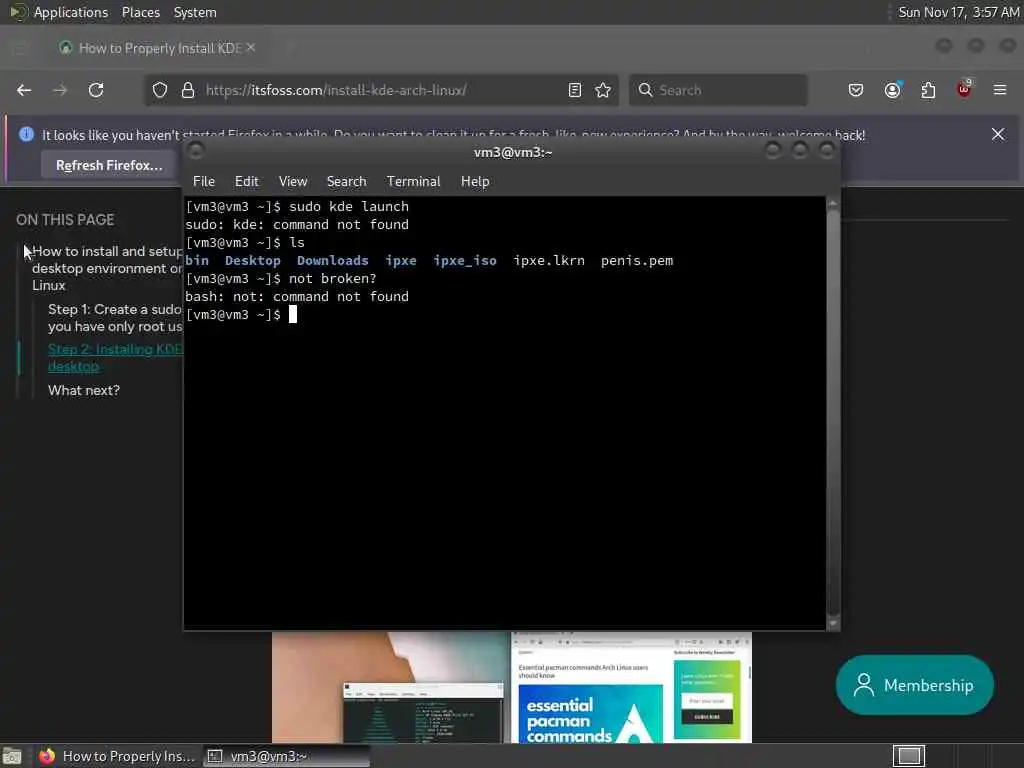Click the terminal vertical scrollbar
1024x768 pixels.
coord(833,413)
